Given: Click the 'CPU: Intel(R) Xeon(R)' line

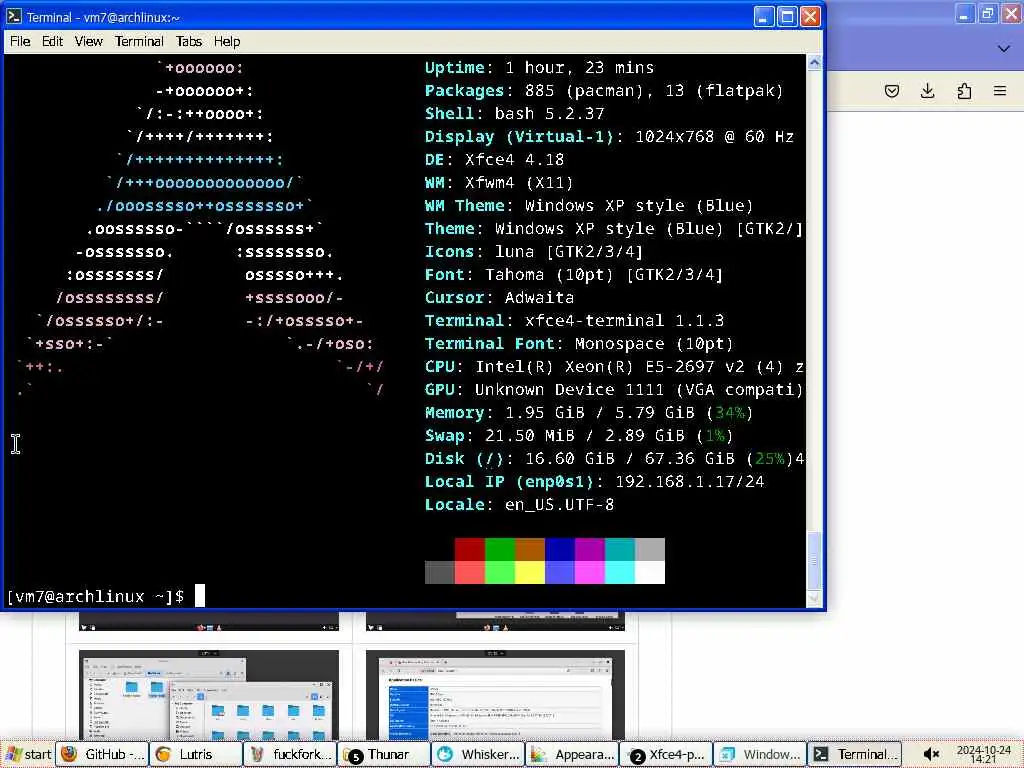Looking at the screenshot, I should [614, 366].
